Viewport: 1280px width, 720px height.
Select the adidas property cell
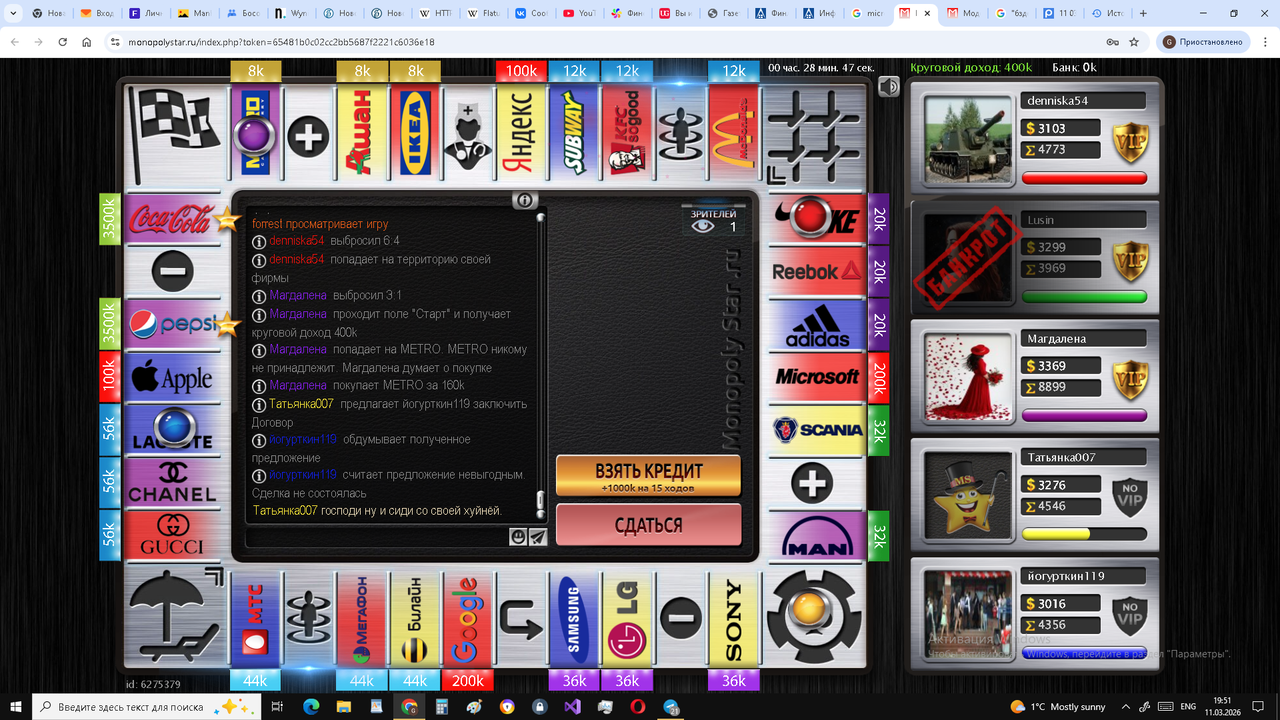coord(817,324)
